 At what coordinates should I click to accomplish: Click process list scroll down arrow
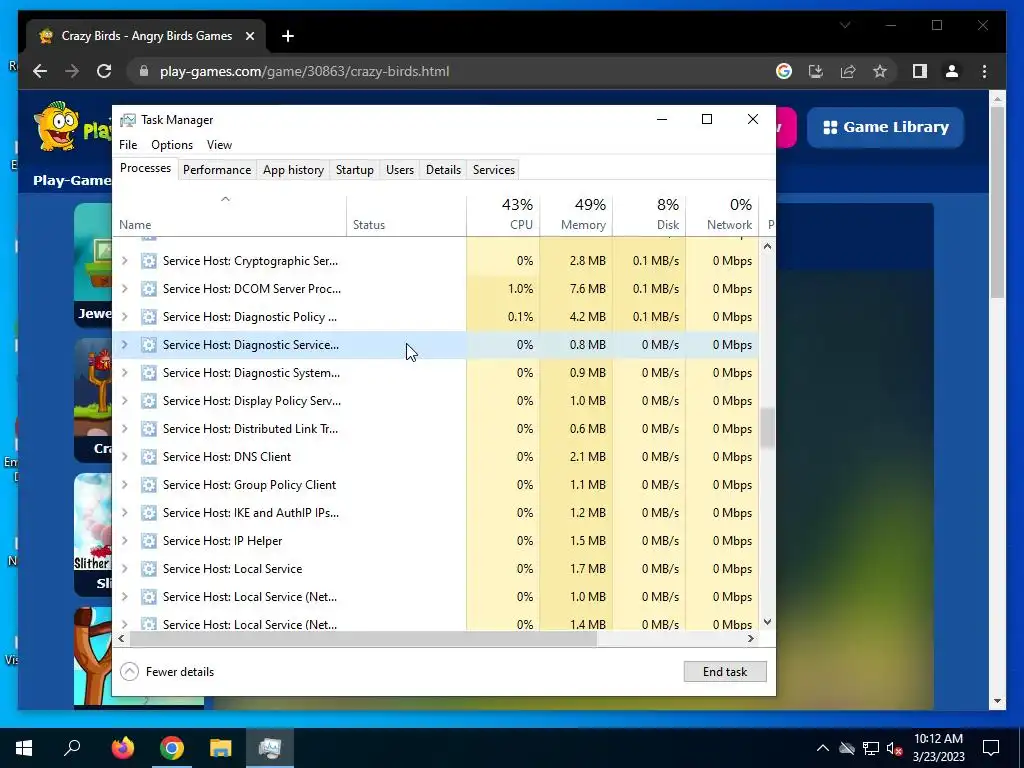(767, 622)
